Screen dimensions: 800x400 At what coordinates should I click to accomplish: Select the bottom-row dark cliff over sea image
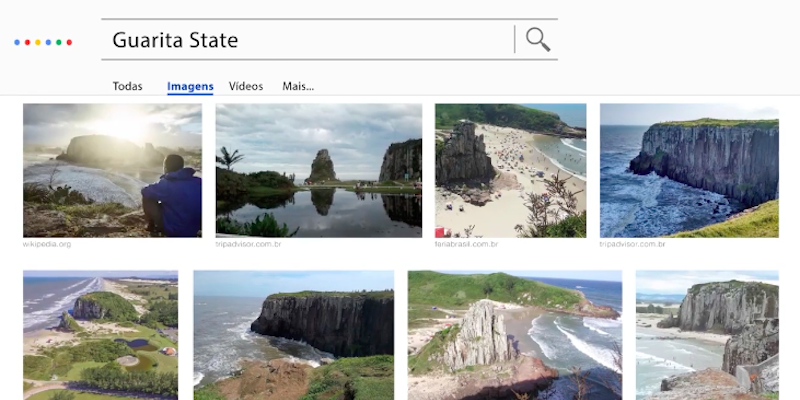(x=293, y=335)
